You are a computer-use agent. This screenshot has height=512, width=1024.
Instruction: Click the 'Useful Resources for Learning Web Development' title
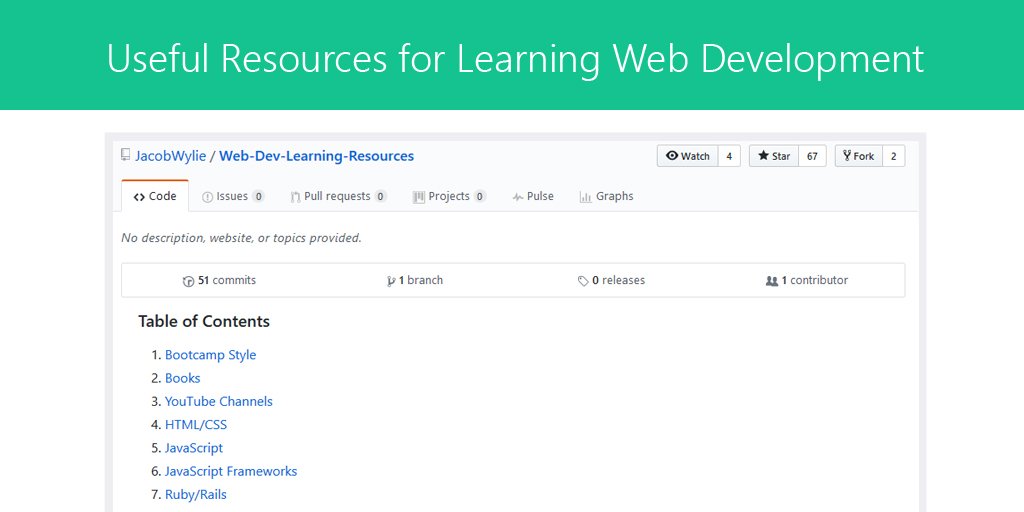point(515,59)
